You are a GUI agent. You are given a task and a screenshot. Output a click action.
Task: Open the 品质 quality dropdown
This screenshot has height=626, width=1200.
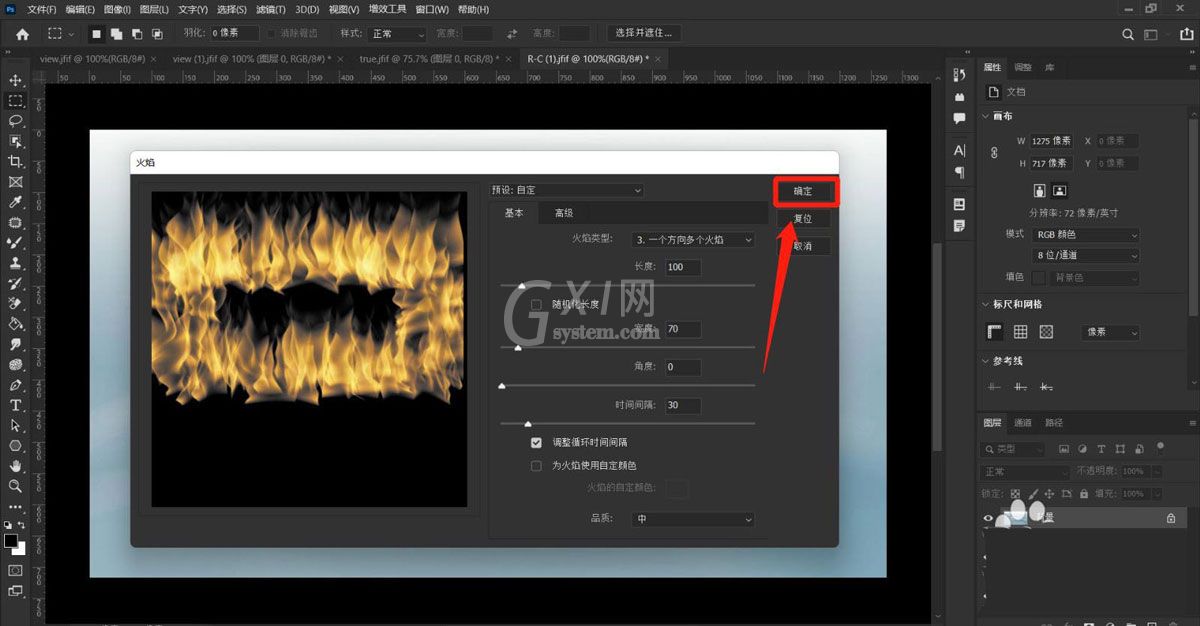pyautogui.click(x=693, y=519)
